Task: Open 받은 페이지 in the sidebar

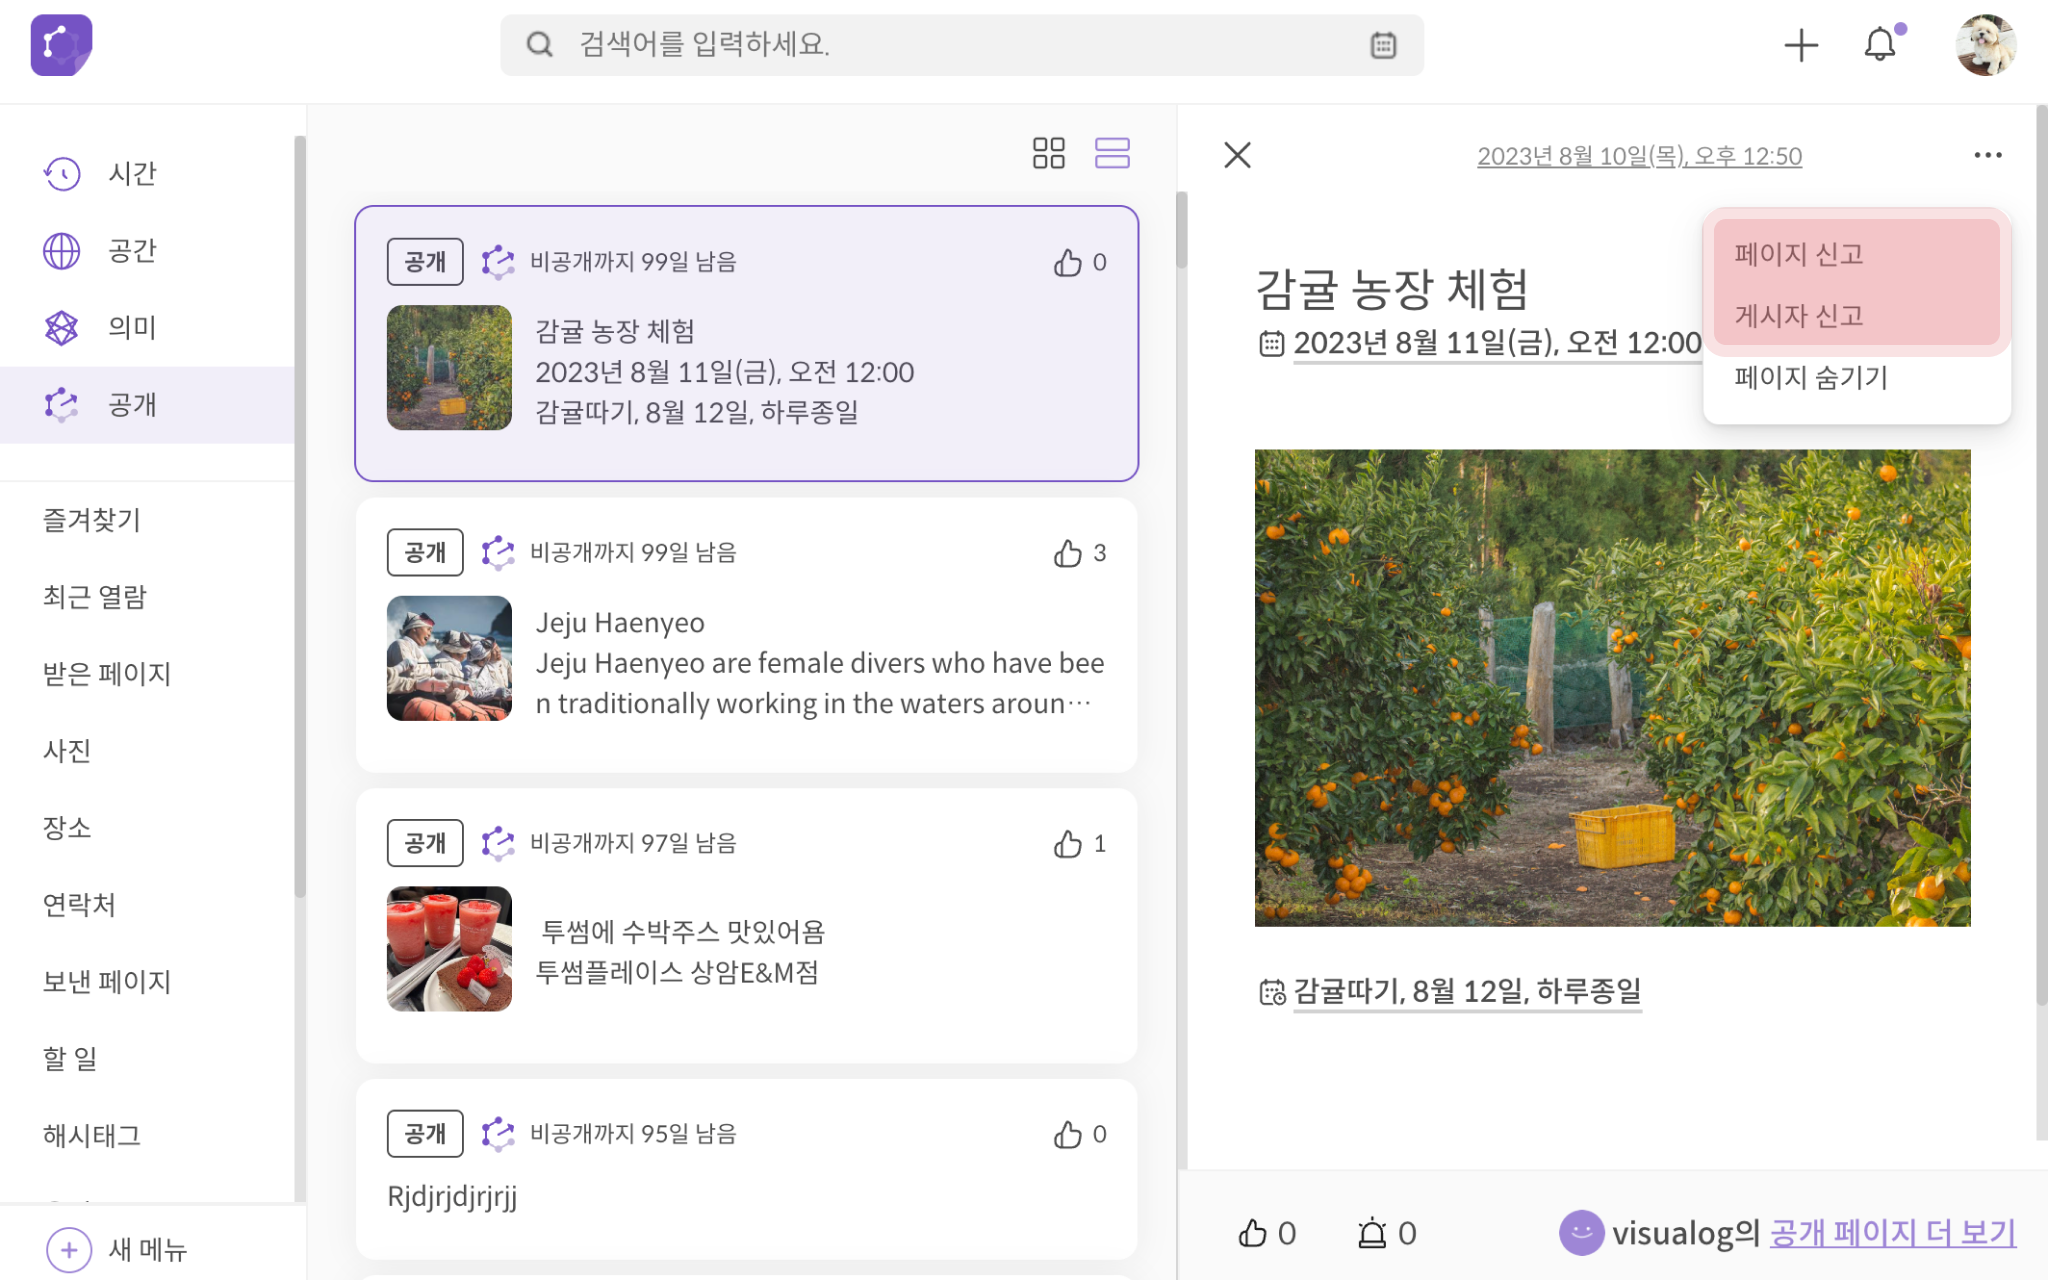Action: (x=107, y=674)
